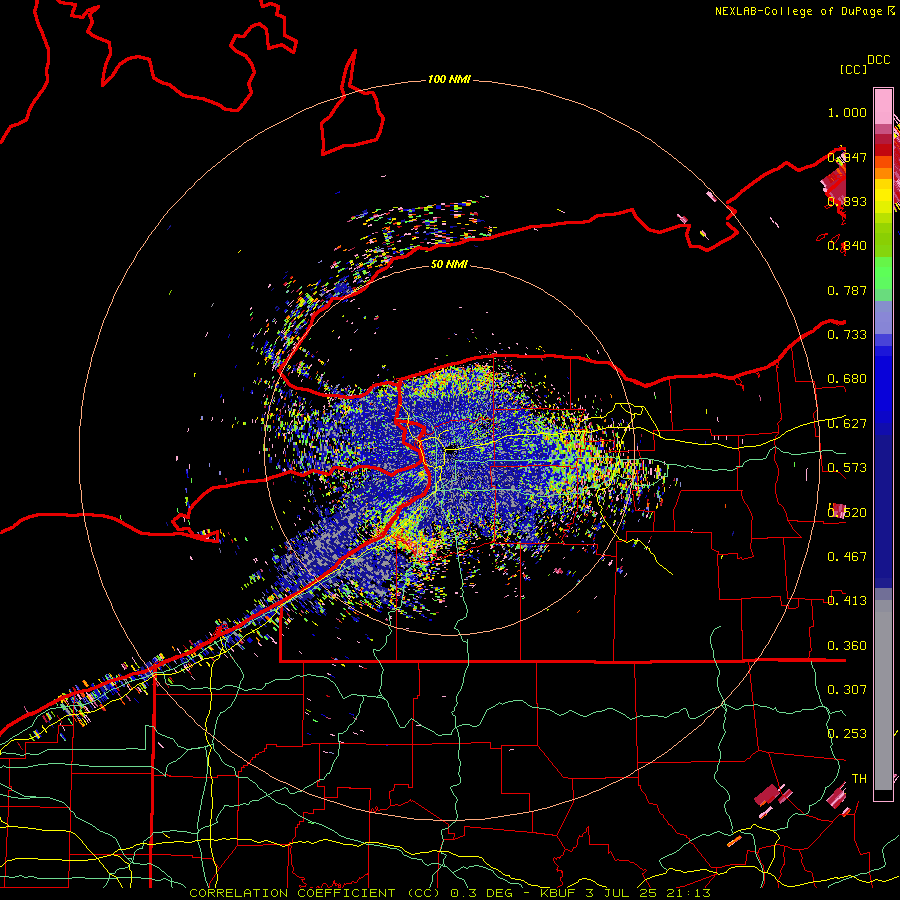Pick the gray segment of the color bar
The width and height of the screenshot is (900, 900).
(x=883, y=695)
